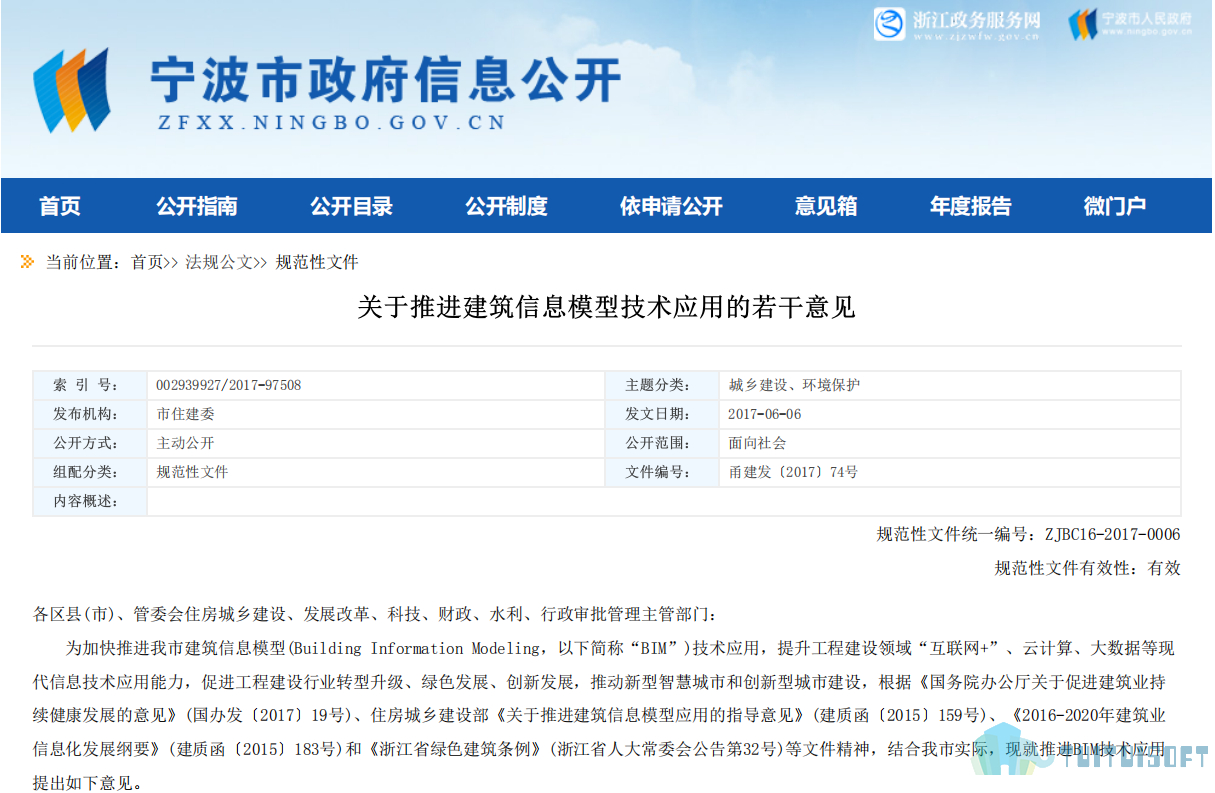This screenshot has width=1215, height=793.
Task: Click the 内容概述 label cell
Action: (x=89, y=501)
